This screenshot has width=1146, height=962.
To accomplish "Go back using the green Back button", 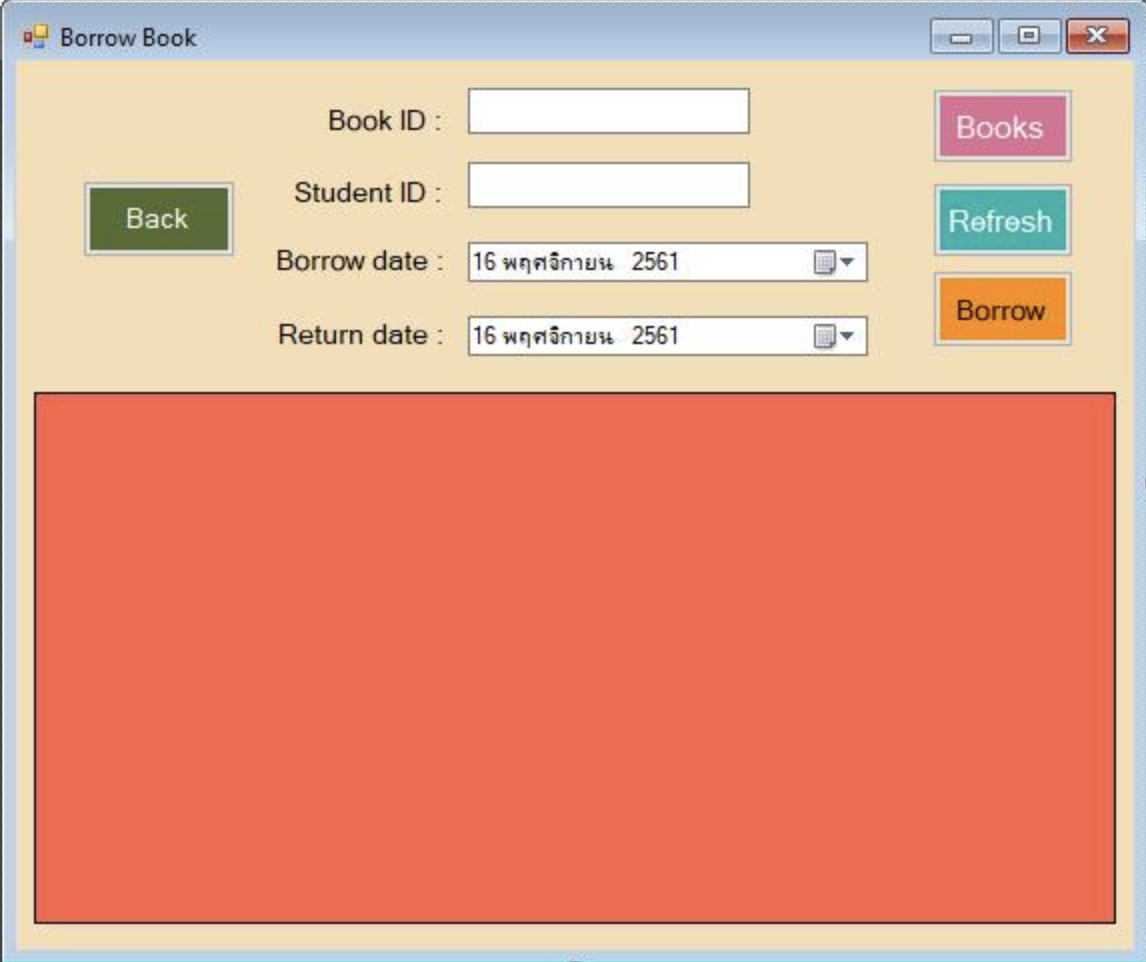I will click(158, 219).
